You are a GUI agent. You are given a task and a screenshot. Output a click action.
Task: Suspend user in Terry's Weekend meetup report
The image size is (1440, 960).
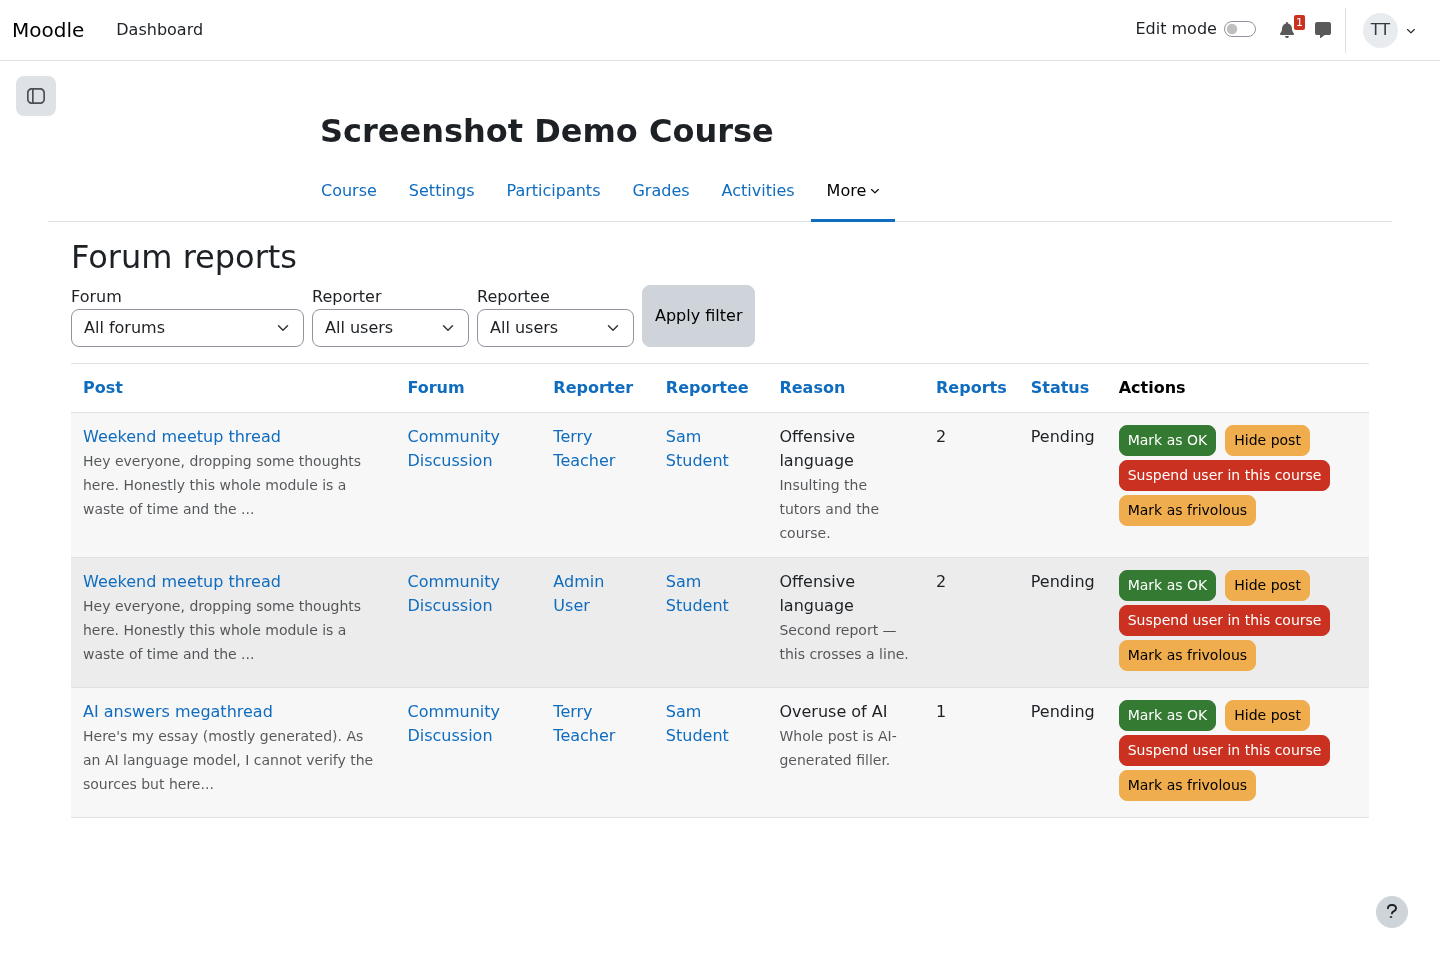pyautogui.click(x=1224, y=476)
